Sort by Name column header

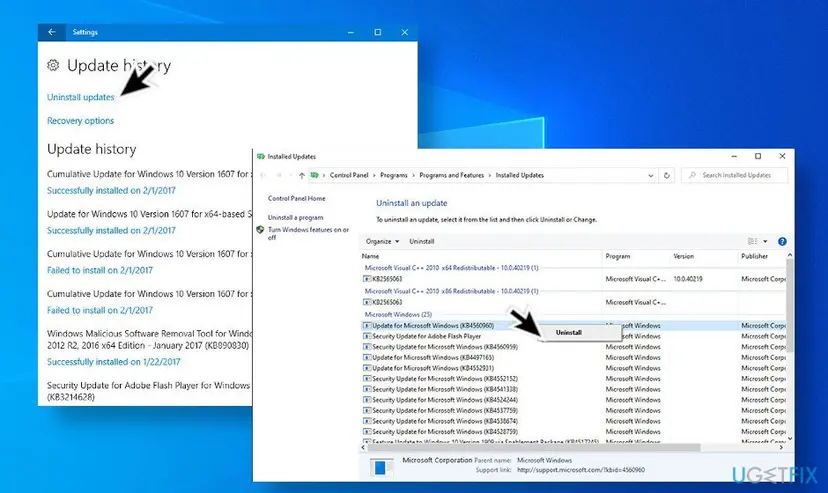click(x=481, y=256)
